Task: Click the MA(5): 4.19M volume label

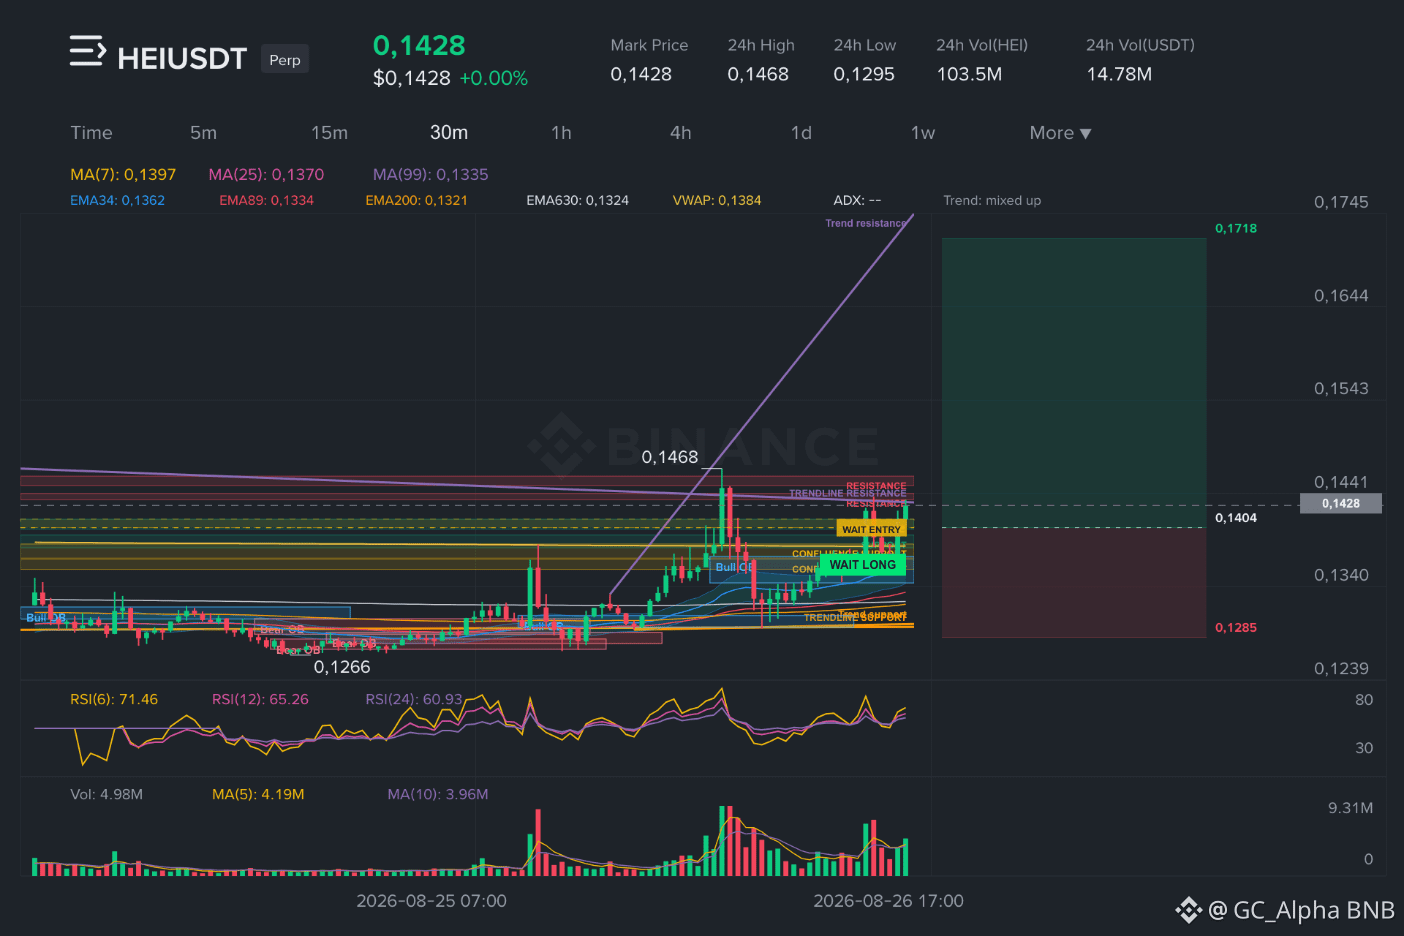Action: click(x=258, y=794)
